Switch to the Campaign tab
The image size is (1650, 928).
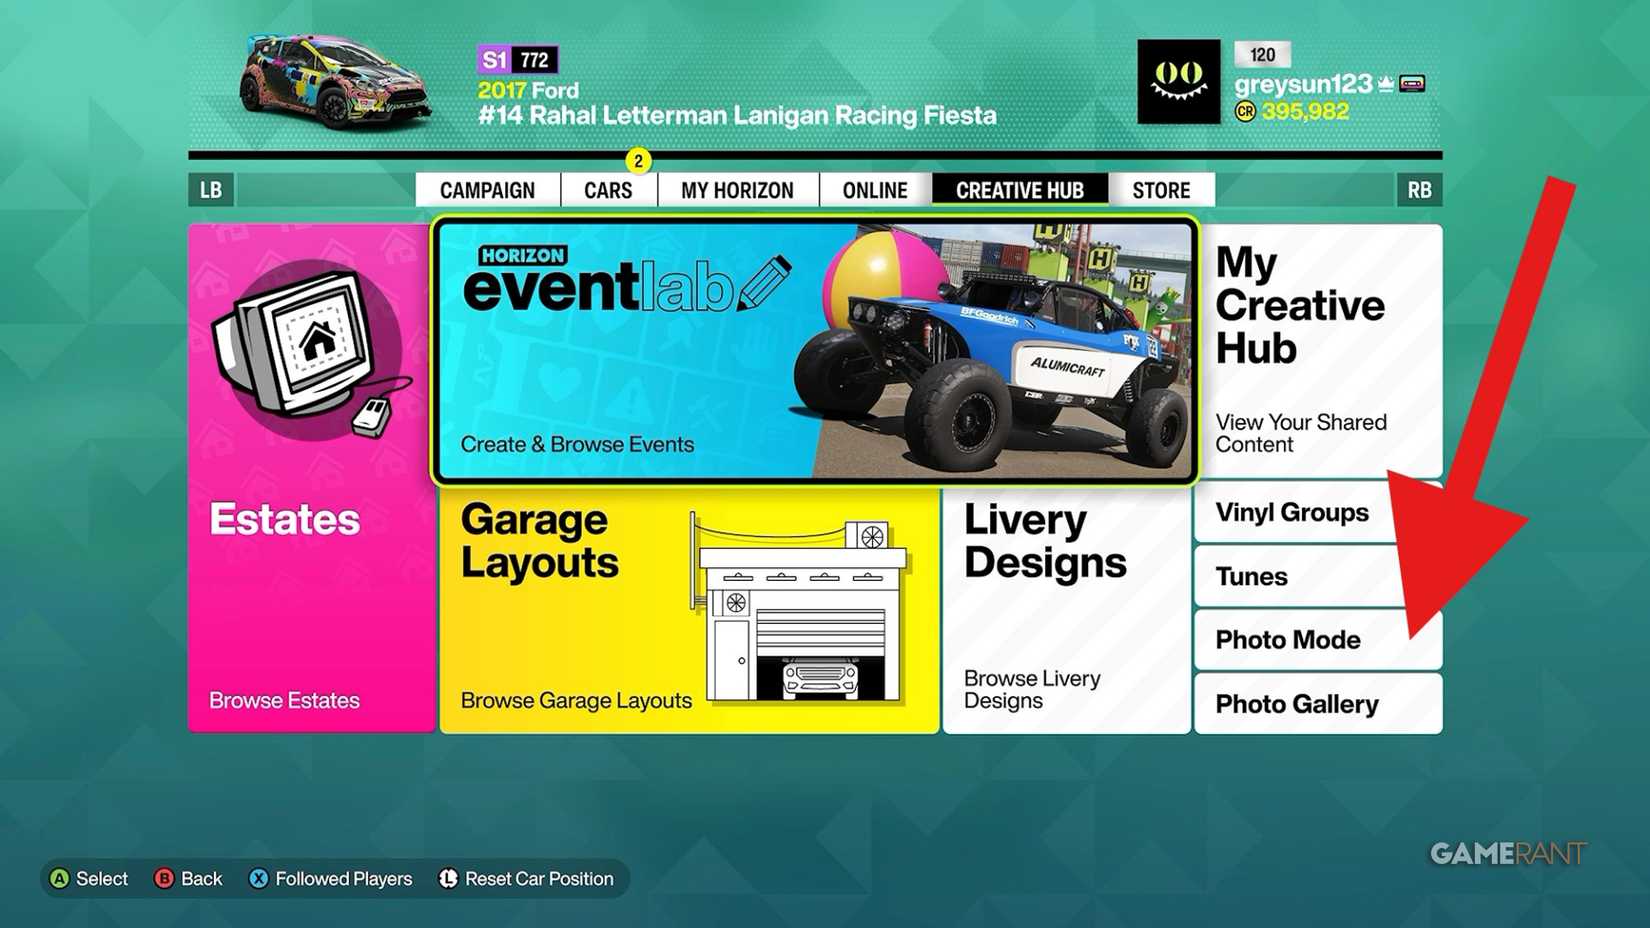click(x=488, y=190)
